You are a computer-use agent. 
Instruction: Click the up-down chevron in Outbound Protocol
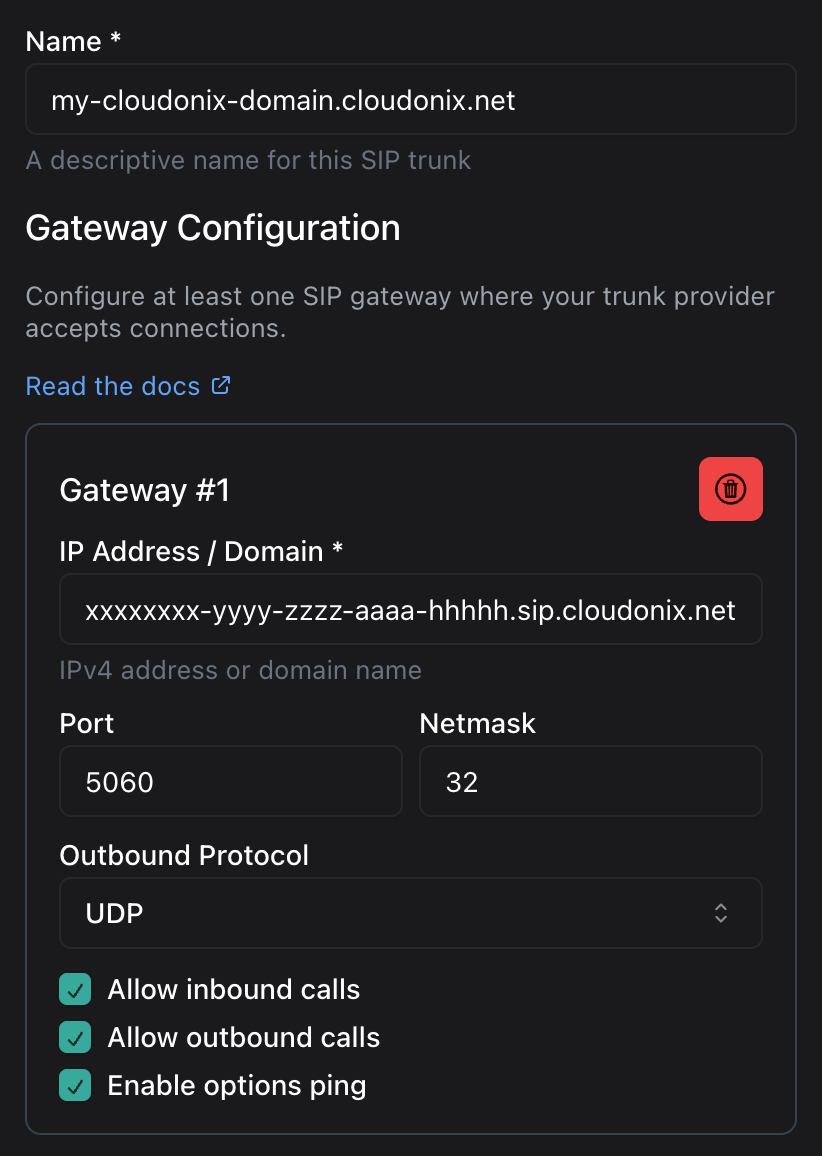(720, 913)
